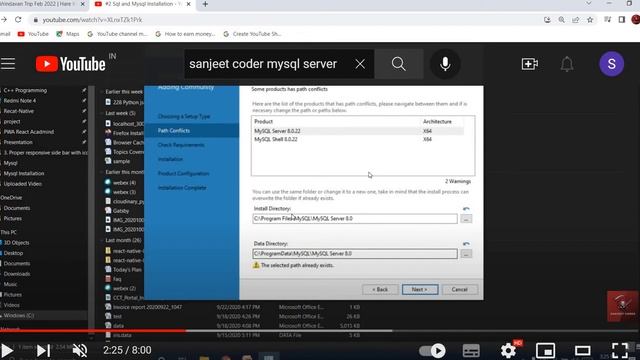This screenshot has width=640, height=360.
Task: Play the paused video
Action: point(7,350)
